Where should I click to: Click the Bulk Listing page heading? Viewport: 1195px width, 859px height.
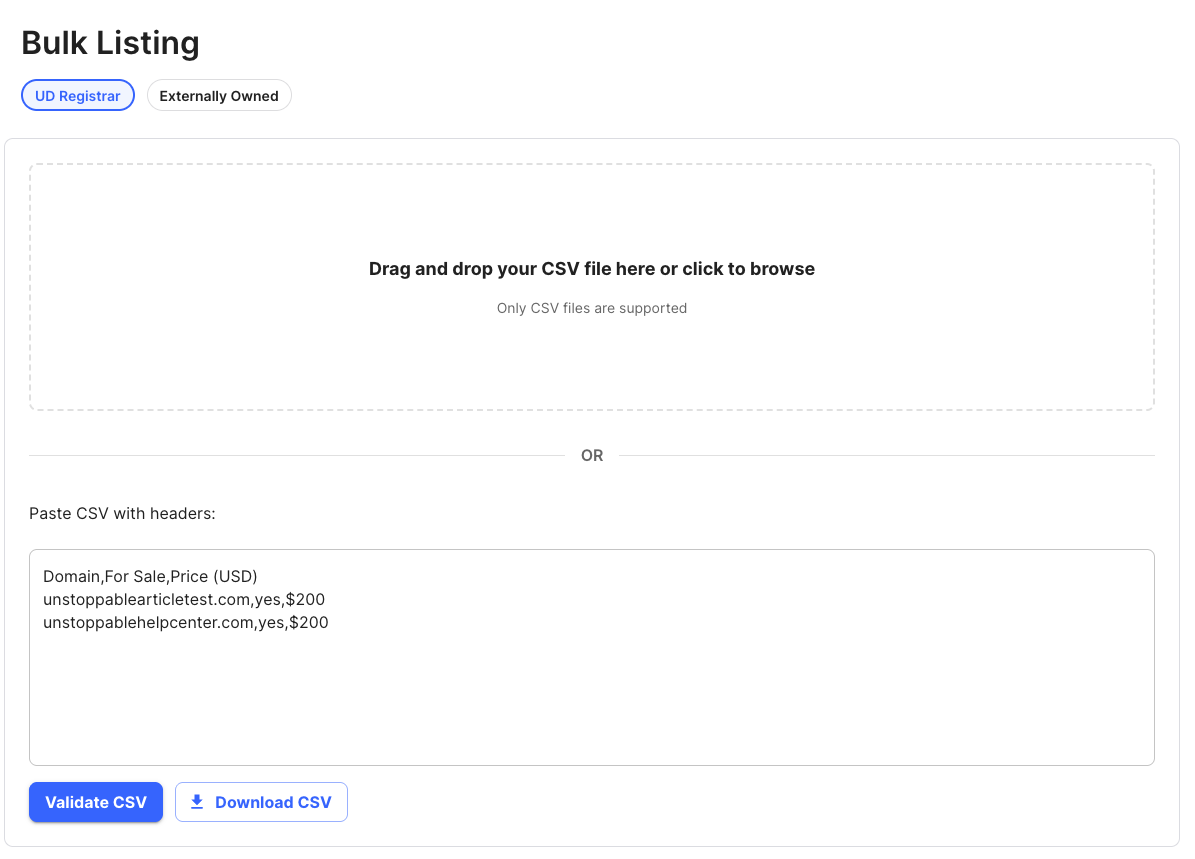(110, 43)
